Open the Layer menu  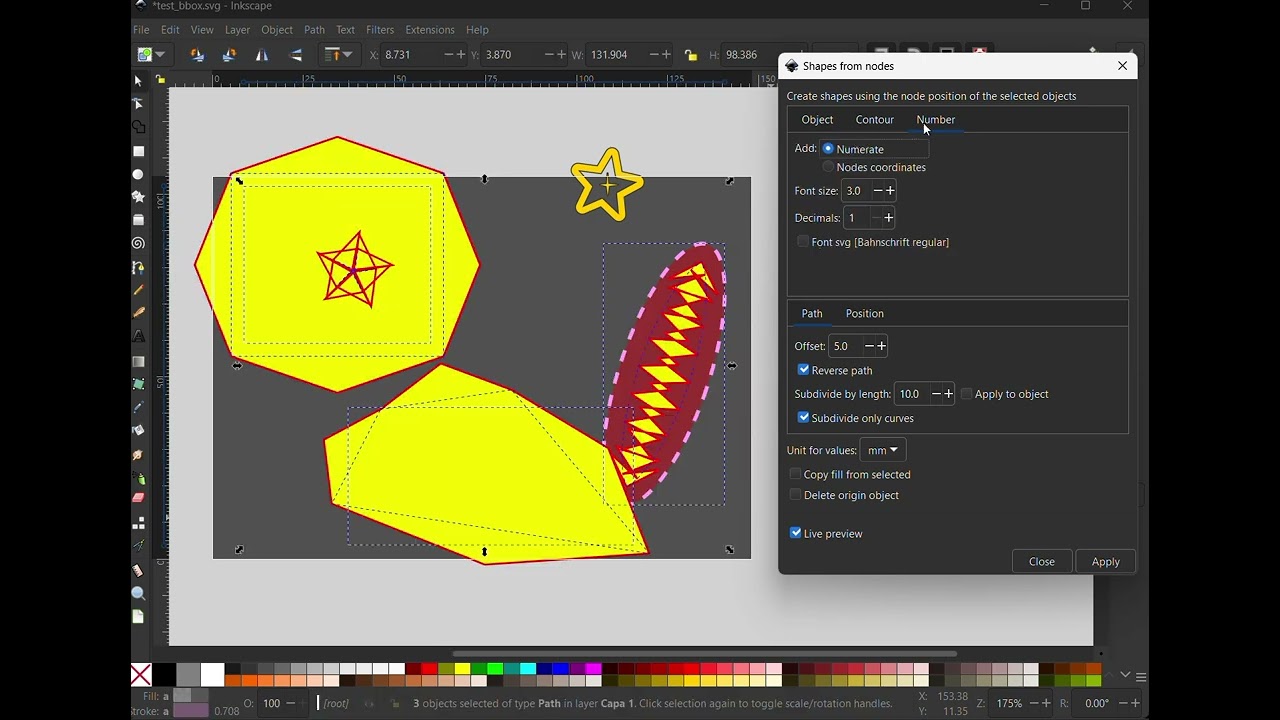(237, 30)
